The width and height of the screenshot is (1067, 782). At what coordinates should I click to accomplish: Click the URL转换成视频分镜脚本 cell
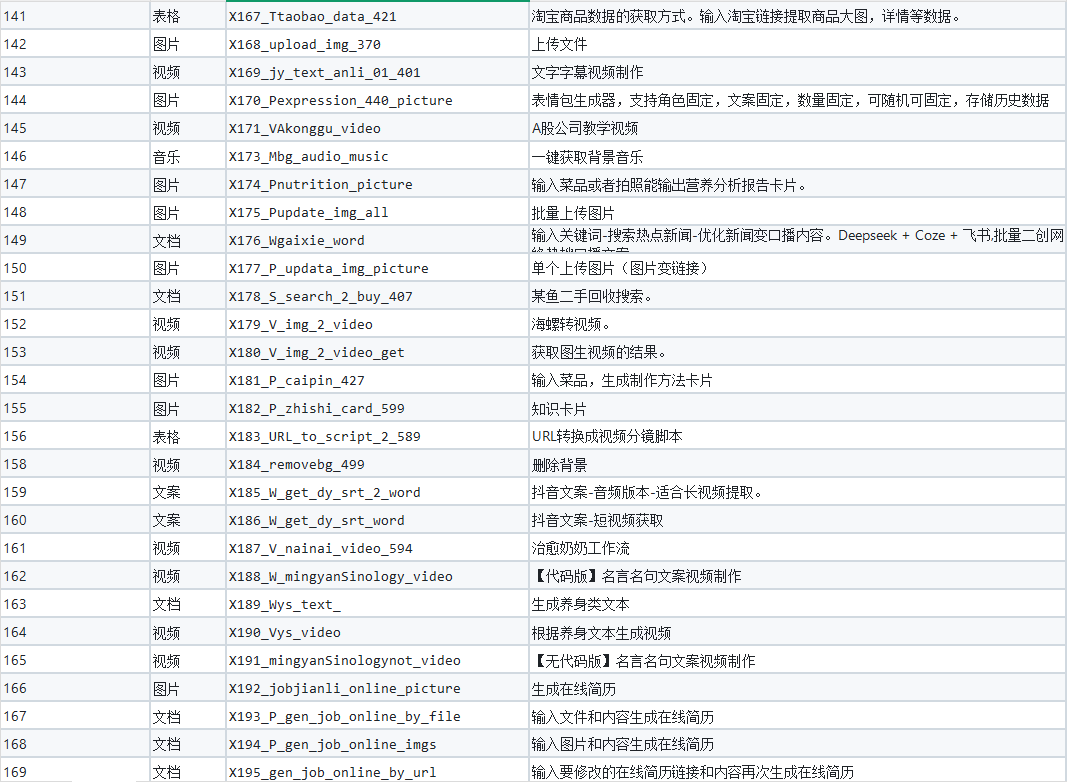797,436
